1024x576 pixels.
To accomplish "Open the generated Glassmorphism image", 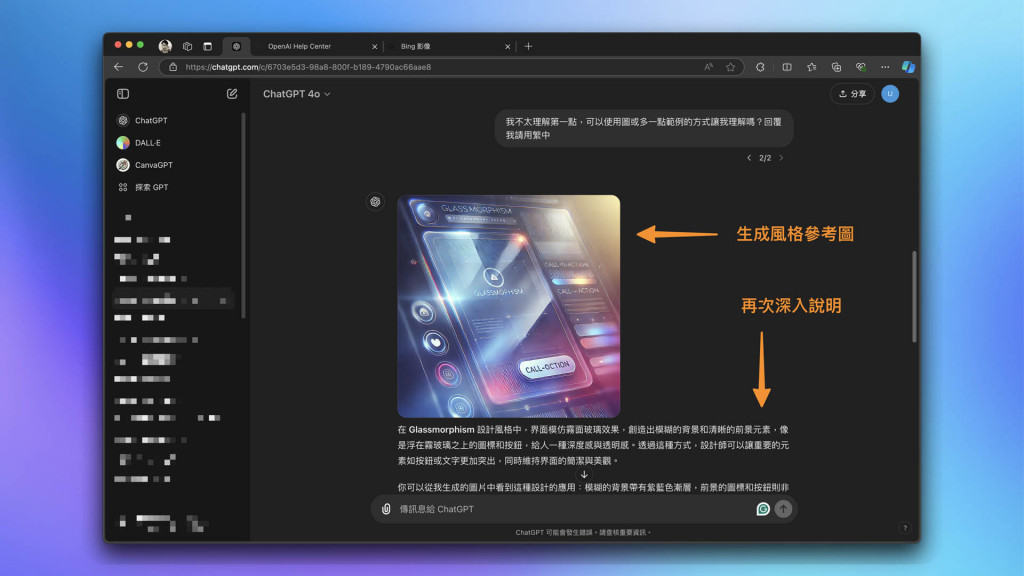I will [x=509, y=306].
